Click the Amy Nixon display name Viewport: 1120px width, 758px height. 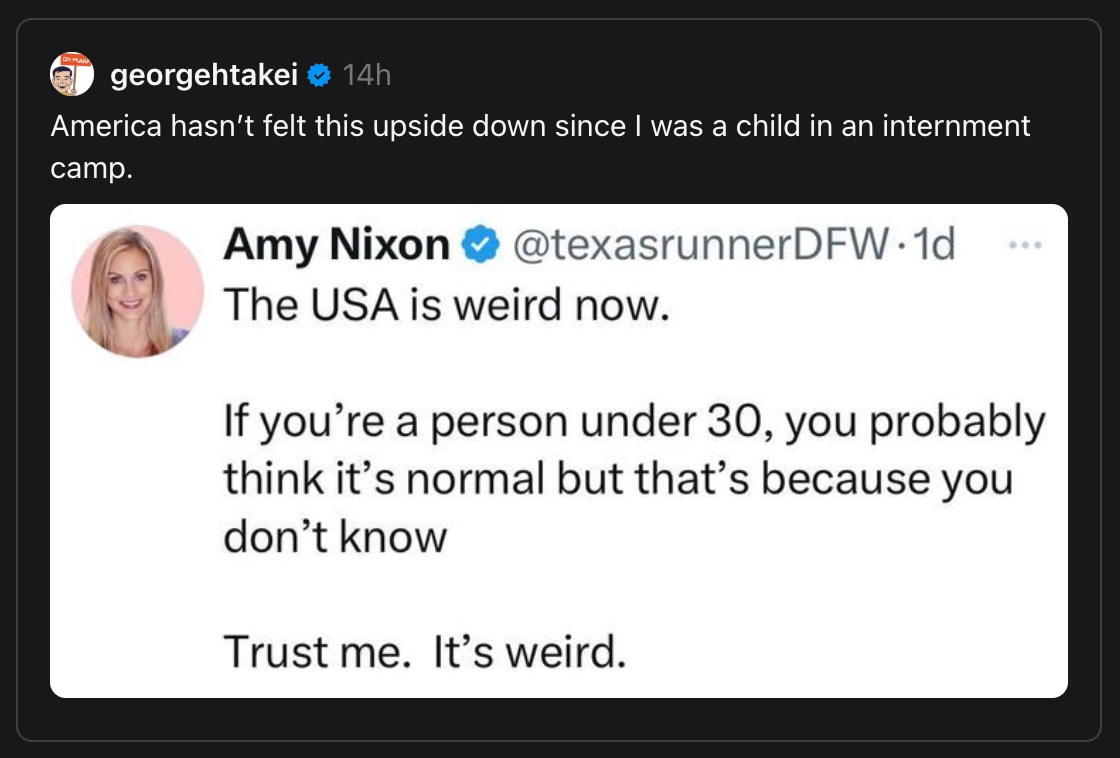tap(336, 245)
